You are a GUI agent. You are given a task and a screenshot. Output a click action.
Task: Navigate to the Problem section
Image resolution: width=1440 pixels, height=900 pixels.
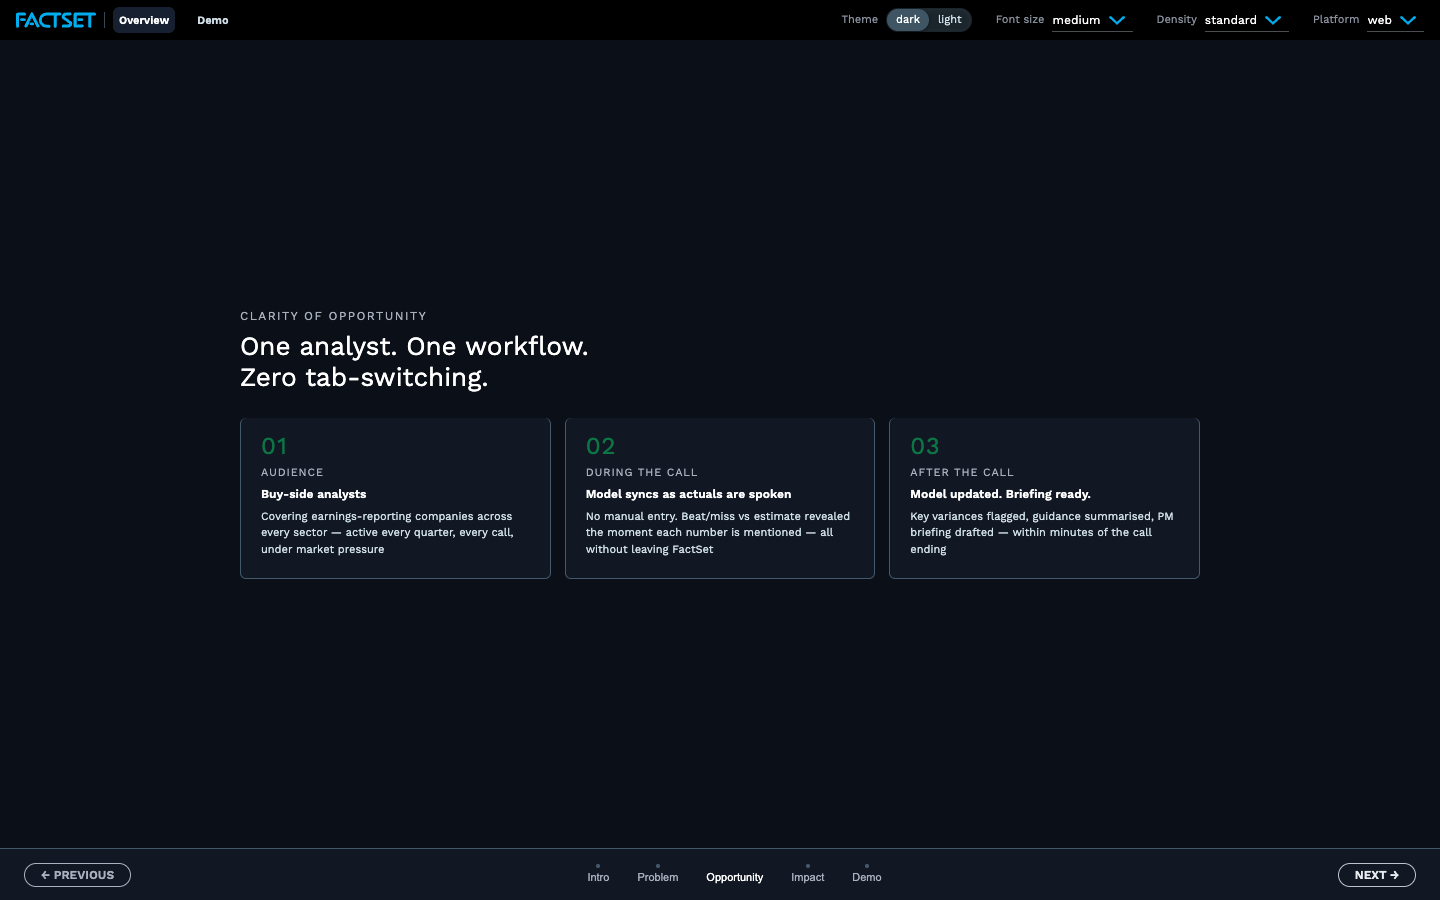point(658,873)
